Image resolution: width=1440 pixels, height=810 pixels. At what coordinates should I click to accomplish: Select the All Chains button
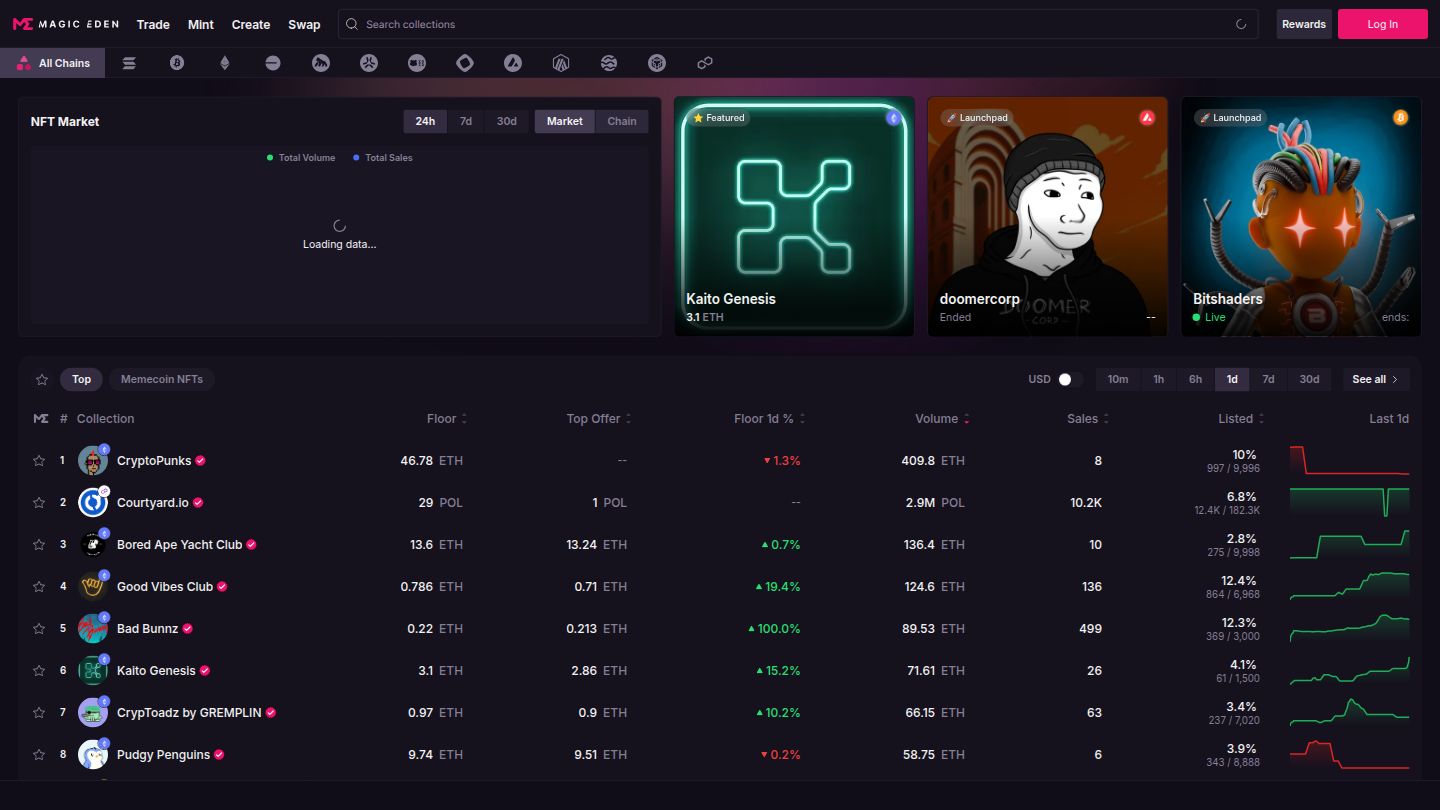(53, 63)
